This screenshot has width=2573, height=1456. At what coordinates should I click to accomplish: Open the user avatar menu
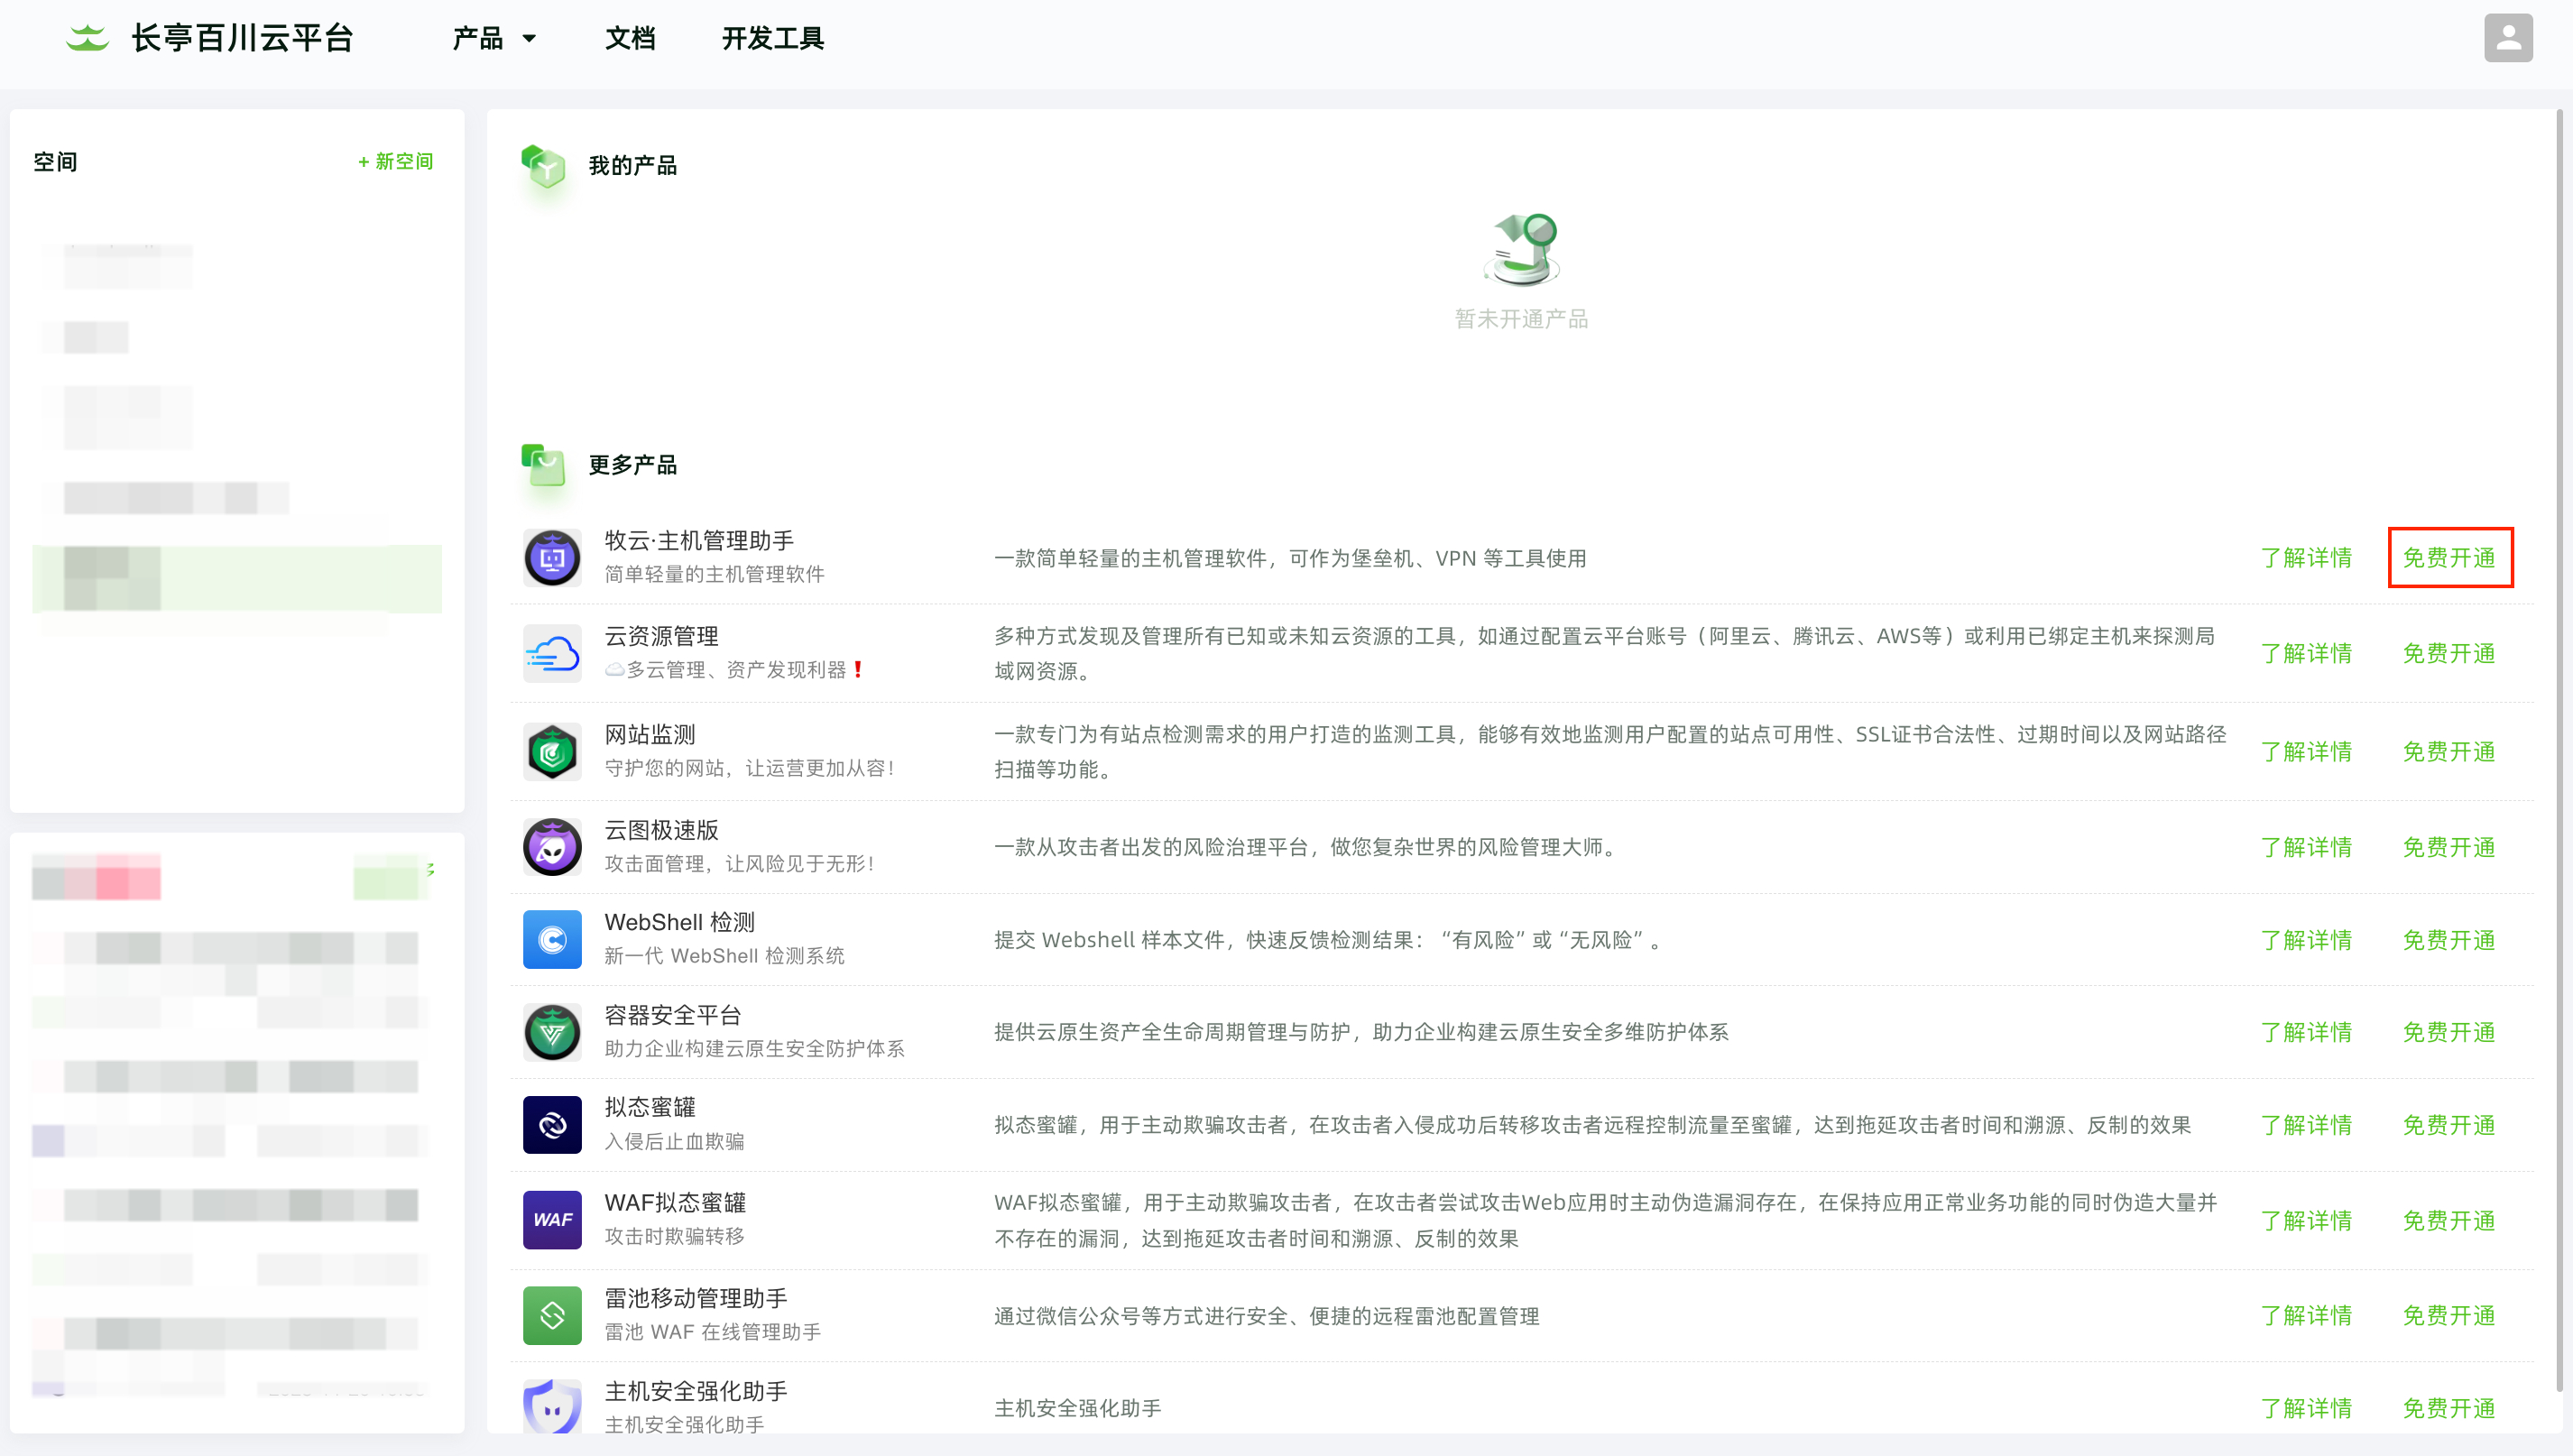[x=2507, y=38]
